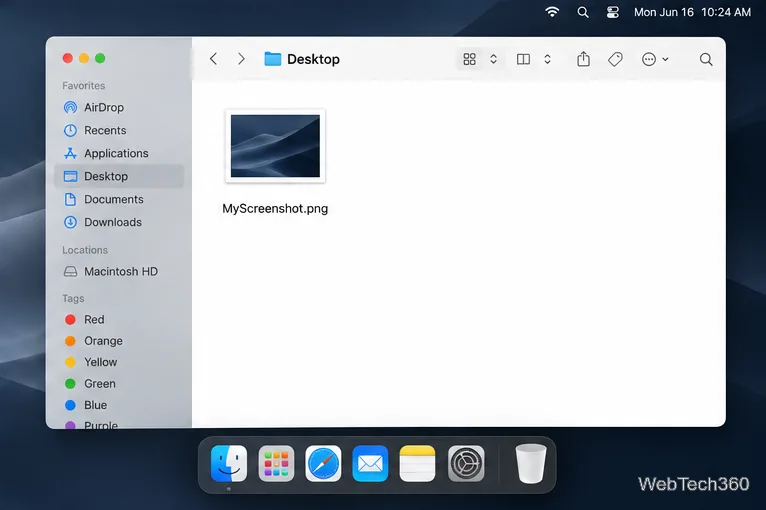Filter by the Red tag
Viewport: 766px width, 510px height.
pyautogui.click(x=119, y=319)
